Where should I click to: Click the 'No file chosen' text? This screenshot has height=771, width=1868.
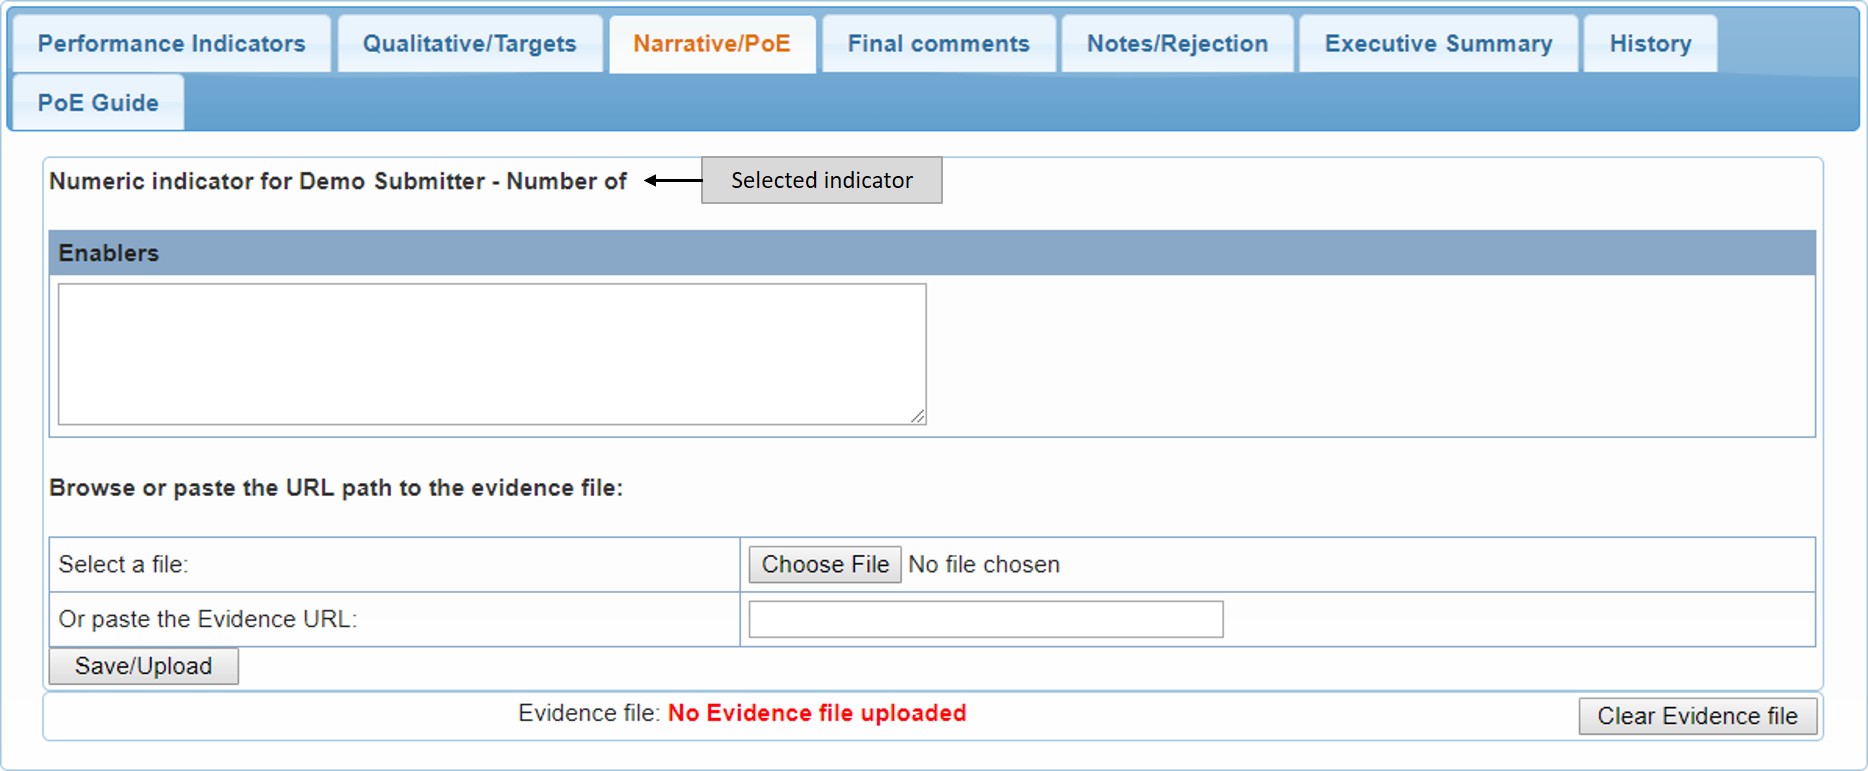pyautogui.click(x=983, y=565)
